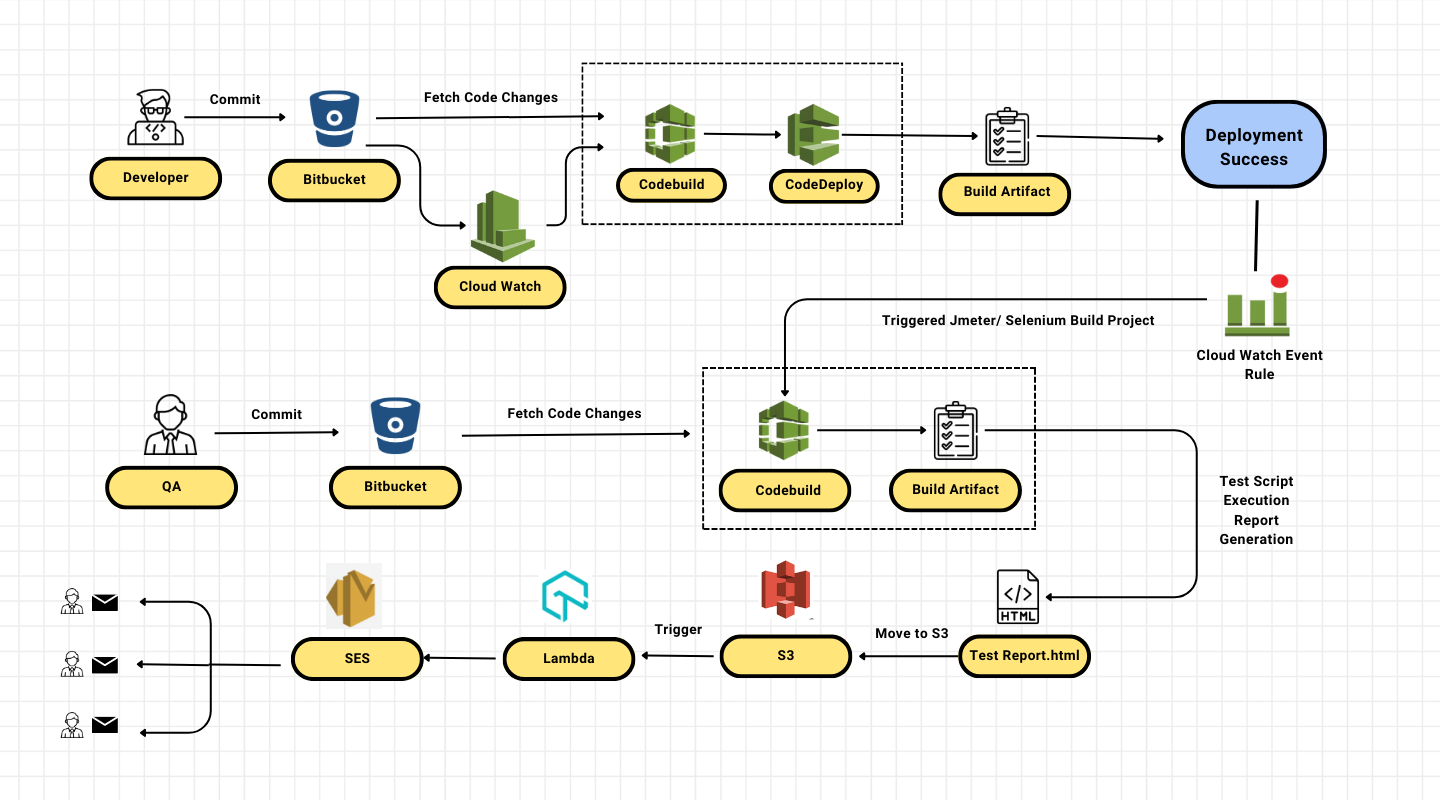Select the Codebuild icon in the top pipeline
This screenshot has width=1440, height=800.
tap(670, 133)
